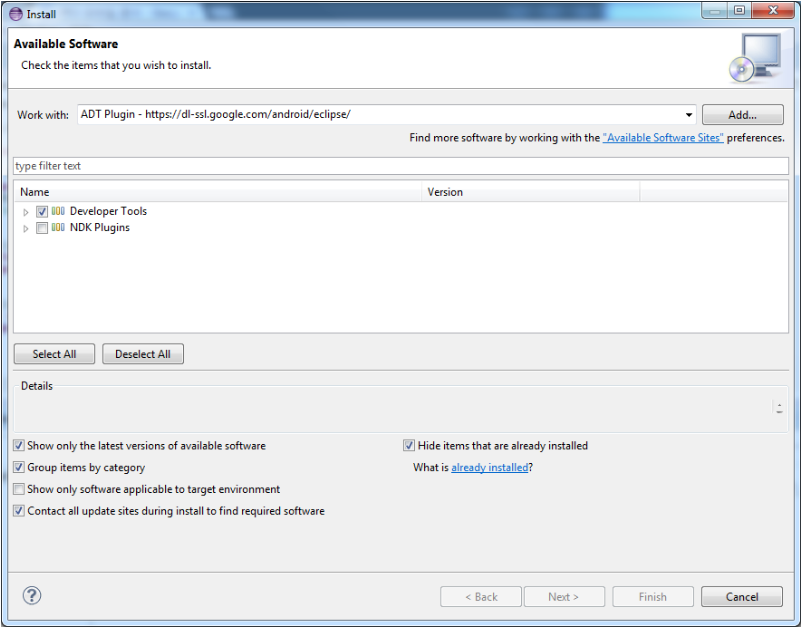Toggle Contact all update sites during install

click(19, 511)
